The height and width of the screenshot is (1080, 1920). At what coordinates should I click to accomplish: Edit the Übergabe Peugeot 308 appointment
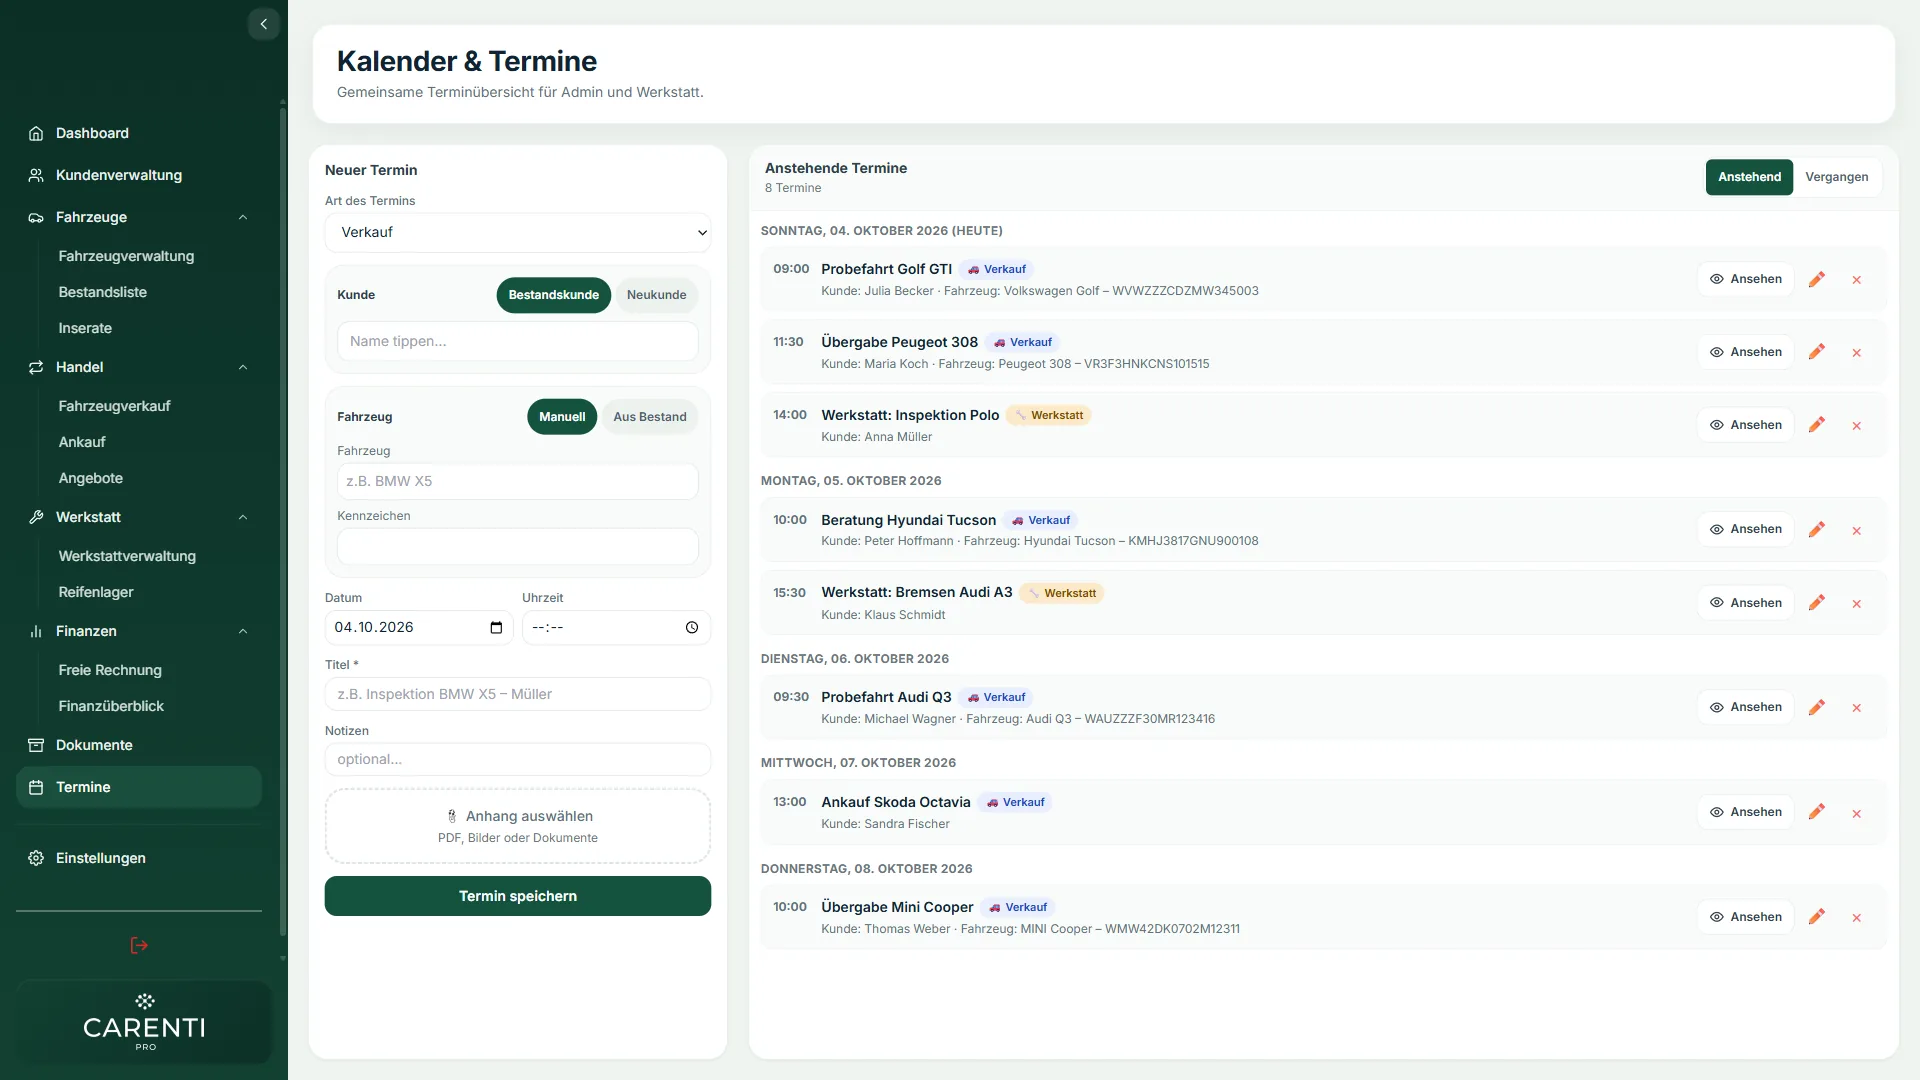tap(1817, 352)
